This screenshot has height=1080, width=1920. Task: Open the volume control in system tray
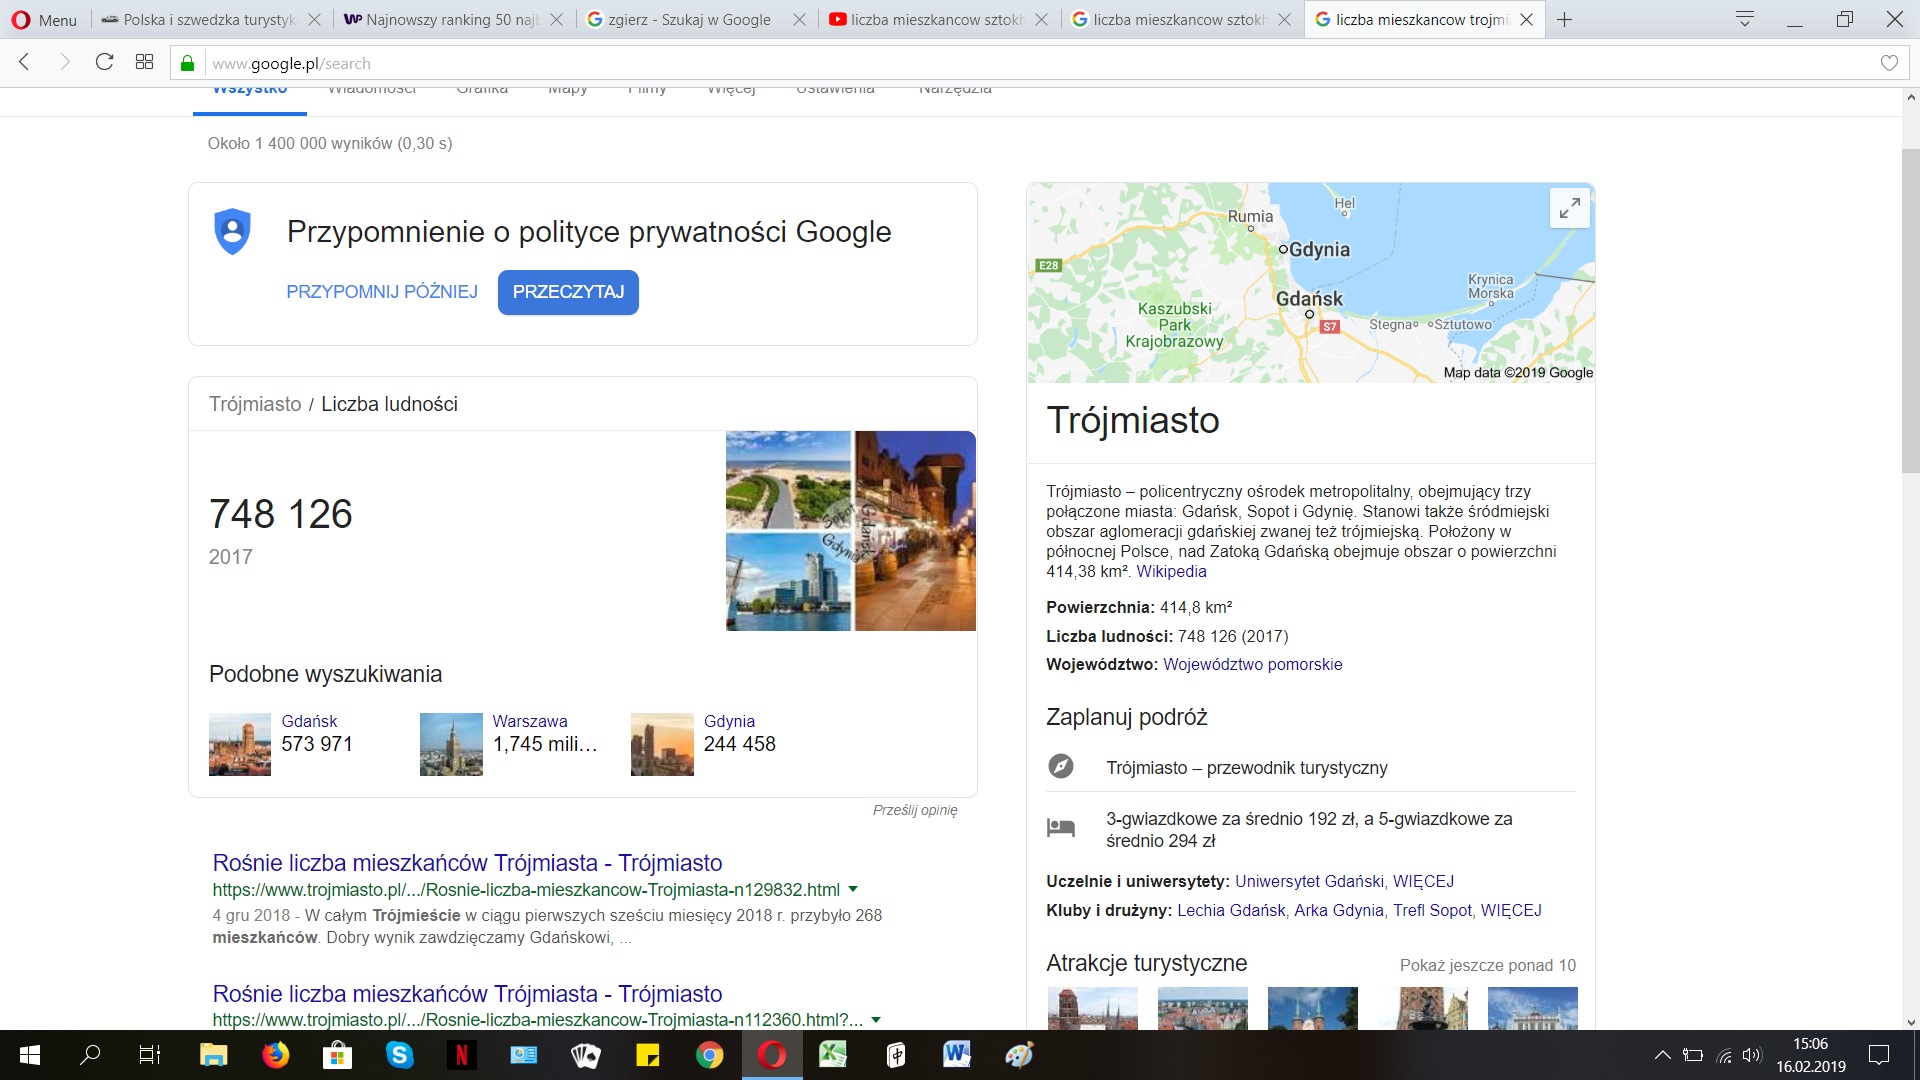pos(1751,1055)
